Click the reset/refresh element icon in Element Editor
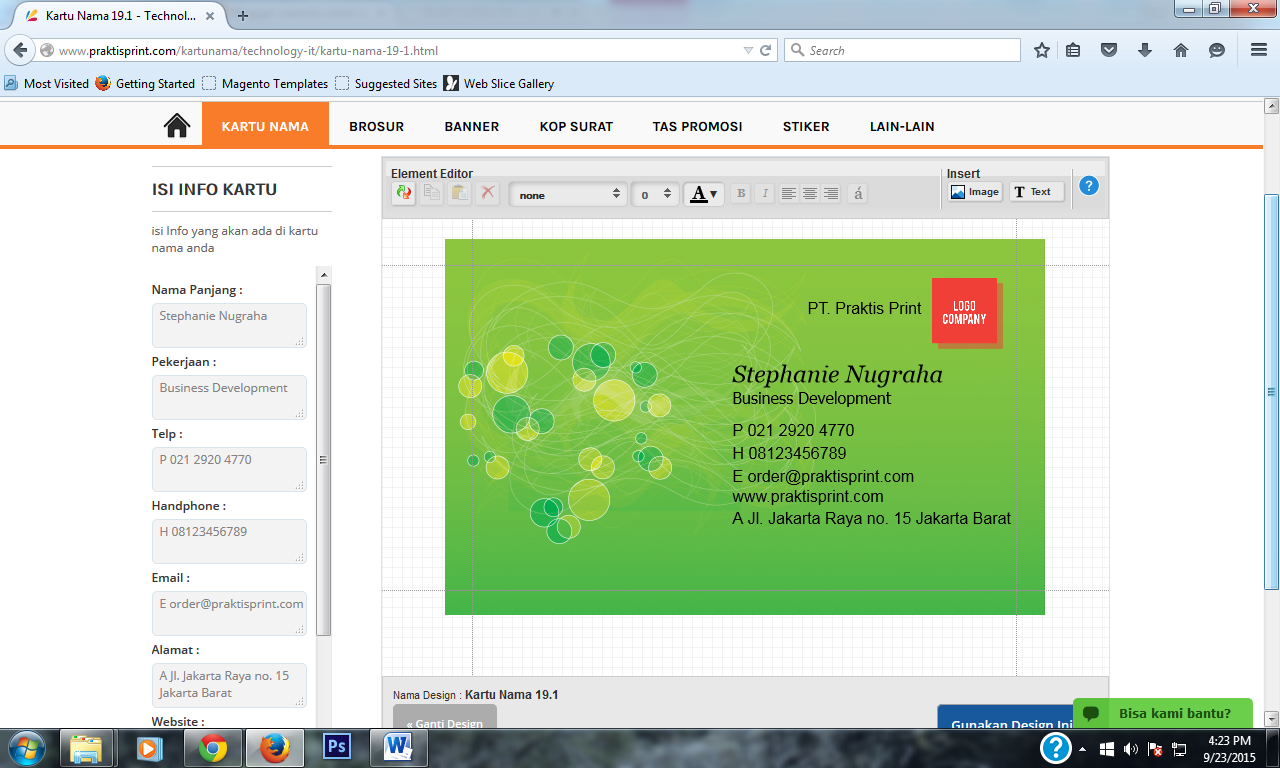Screen dimensions: 1280x768 (404, 193)
